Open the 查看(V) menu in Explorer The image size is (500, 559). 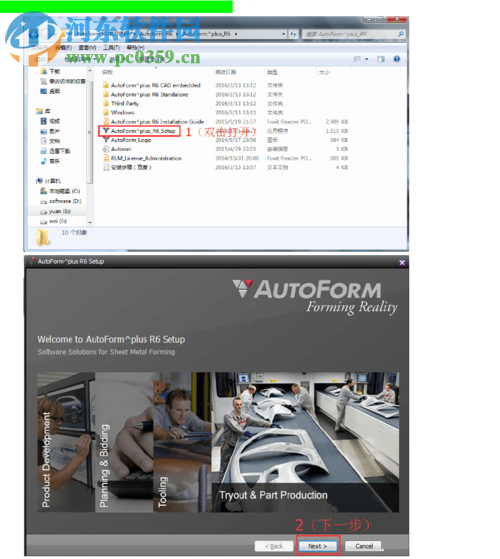click(87, 47)
